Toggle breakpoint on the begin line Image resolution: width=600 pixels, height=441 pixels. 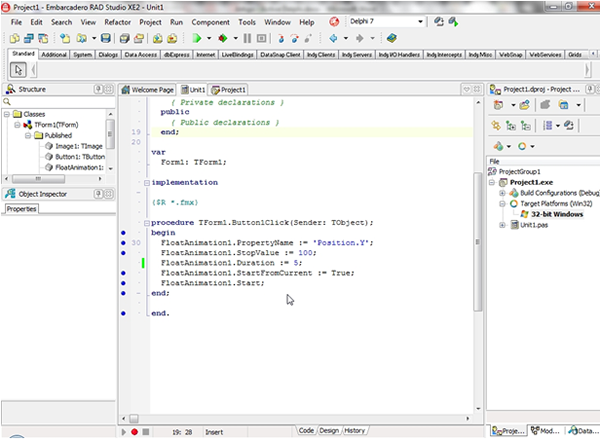coord(123,233)
